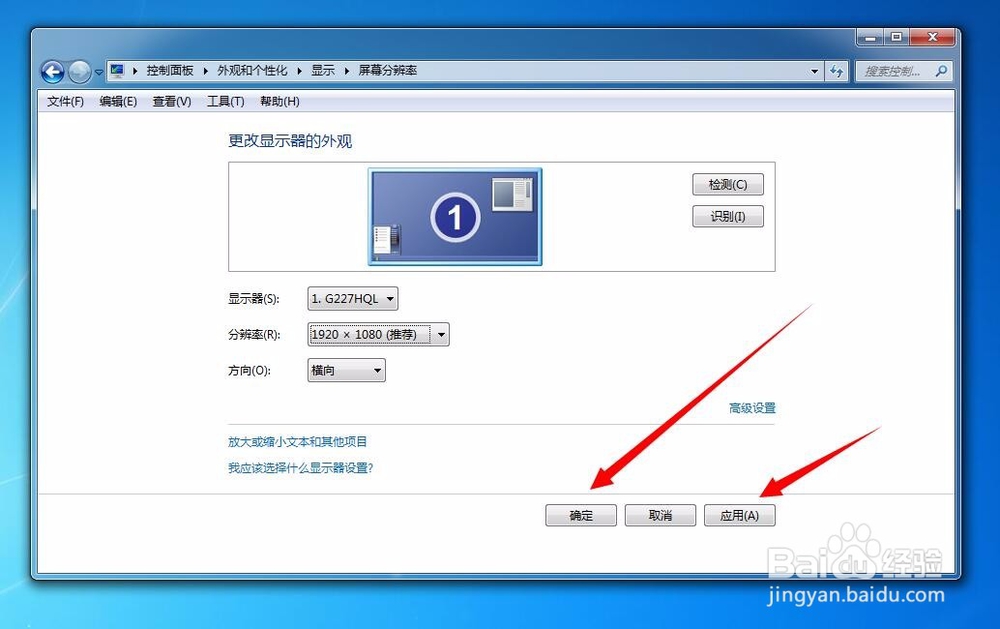Close the screen resolution window
Image resolution: width=1000 pixels, height=629 pixels.
[932, 38]
